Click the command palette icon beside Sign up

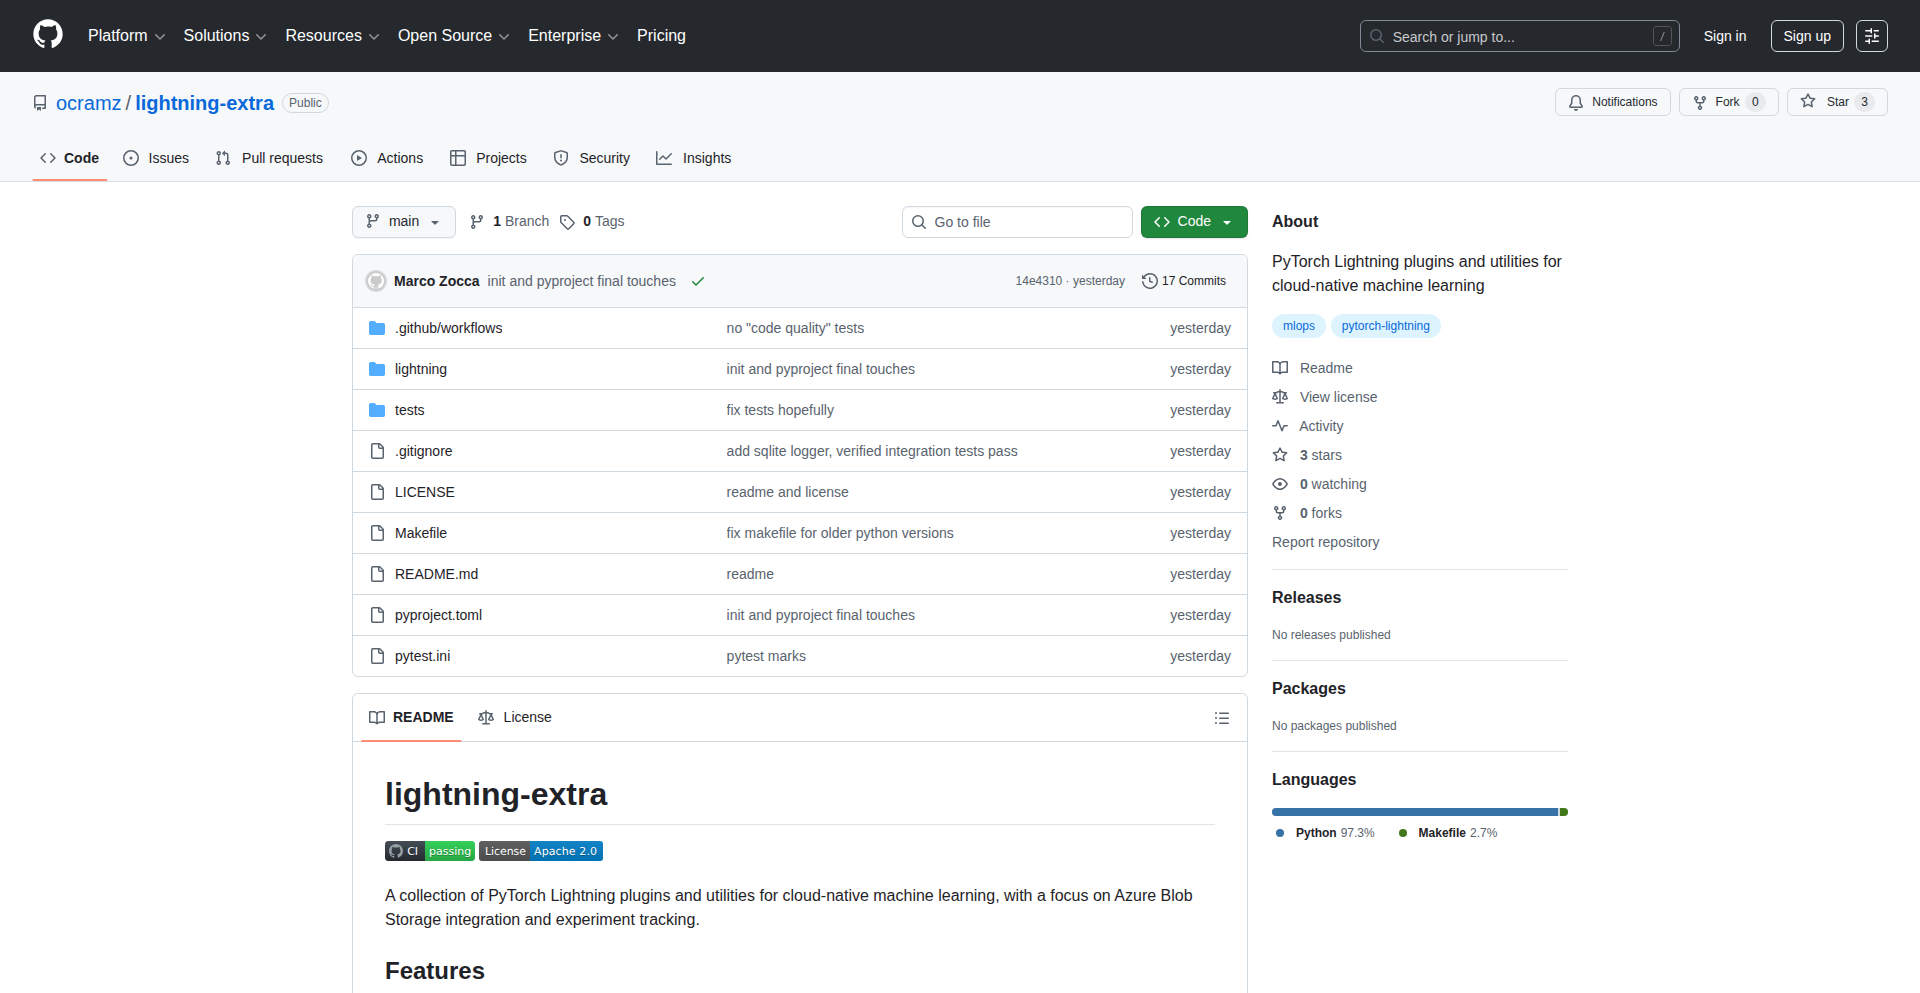(x=1871, y=36)
